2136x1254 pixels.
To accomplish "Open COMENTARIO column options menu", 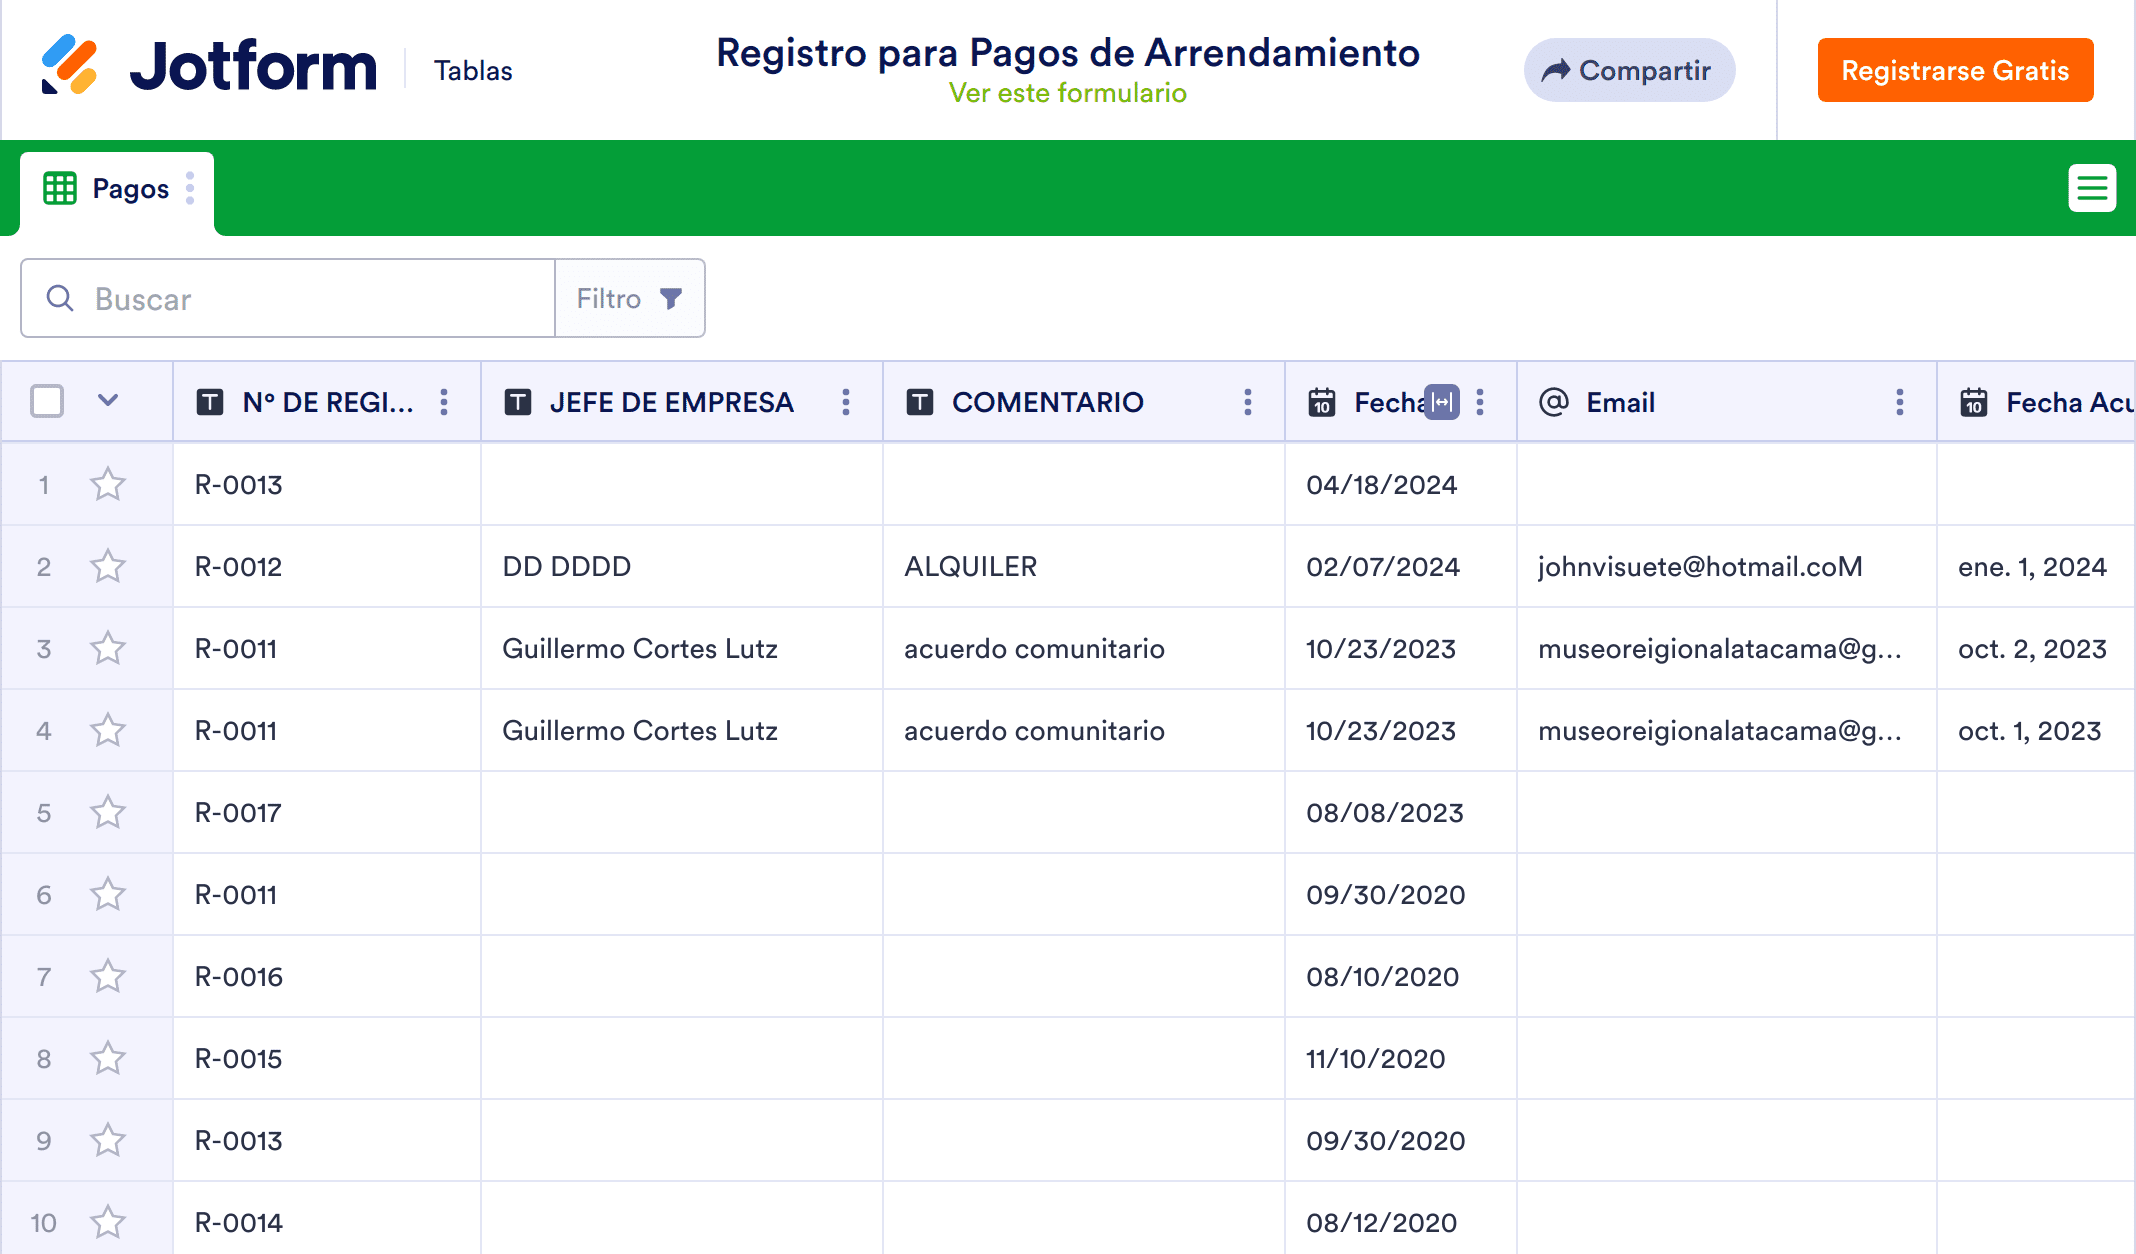I will (x=1247, y=402).
